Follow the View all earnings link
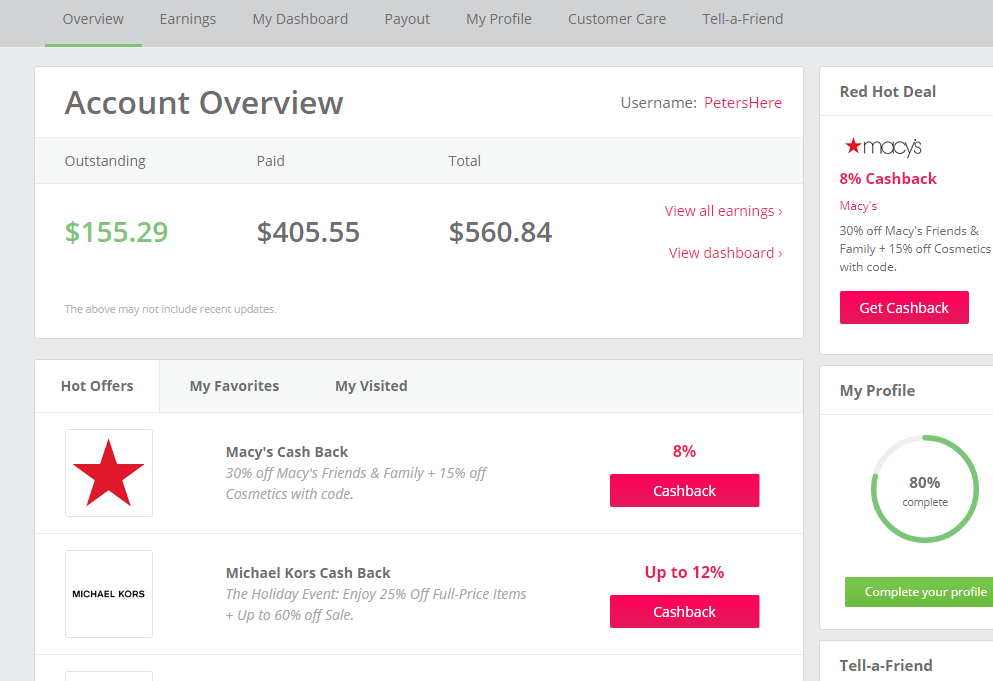Image resolution: width=993 pixels, height=681 pixels. click(723, 211)
